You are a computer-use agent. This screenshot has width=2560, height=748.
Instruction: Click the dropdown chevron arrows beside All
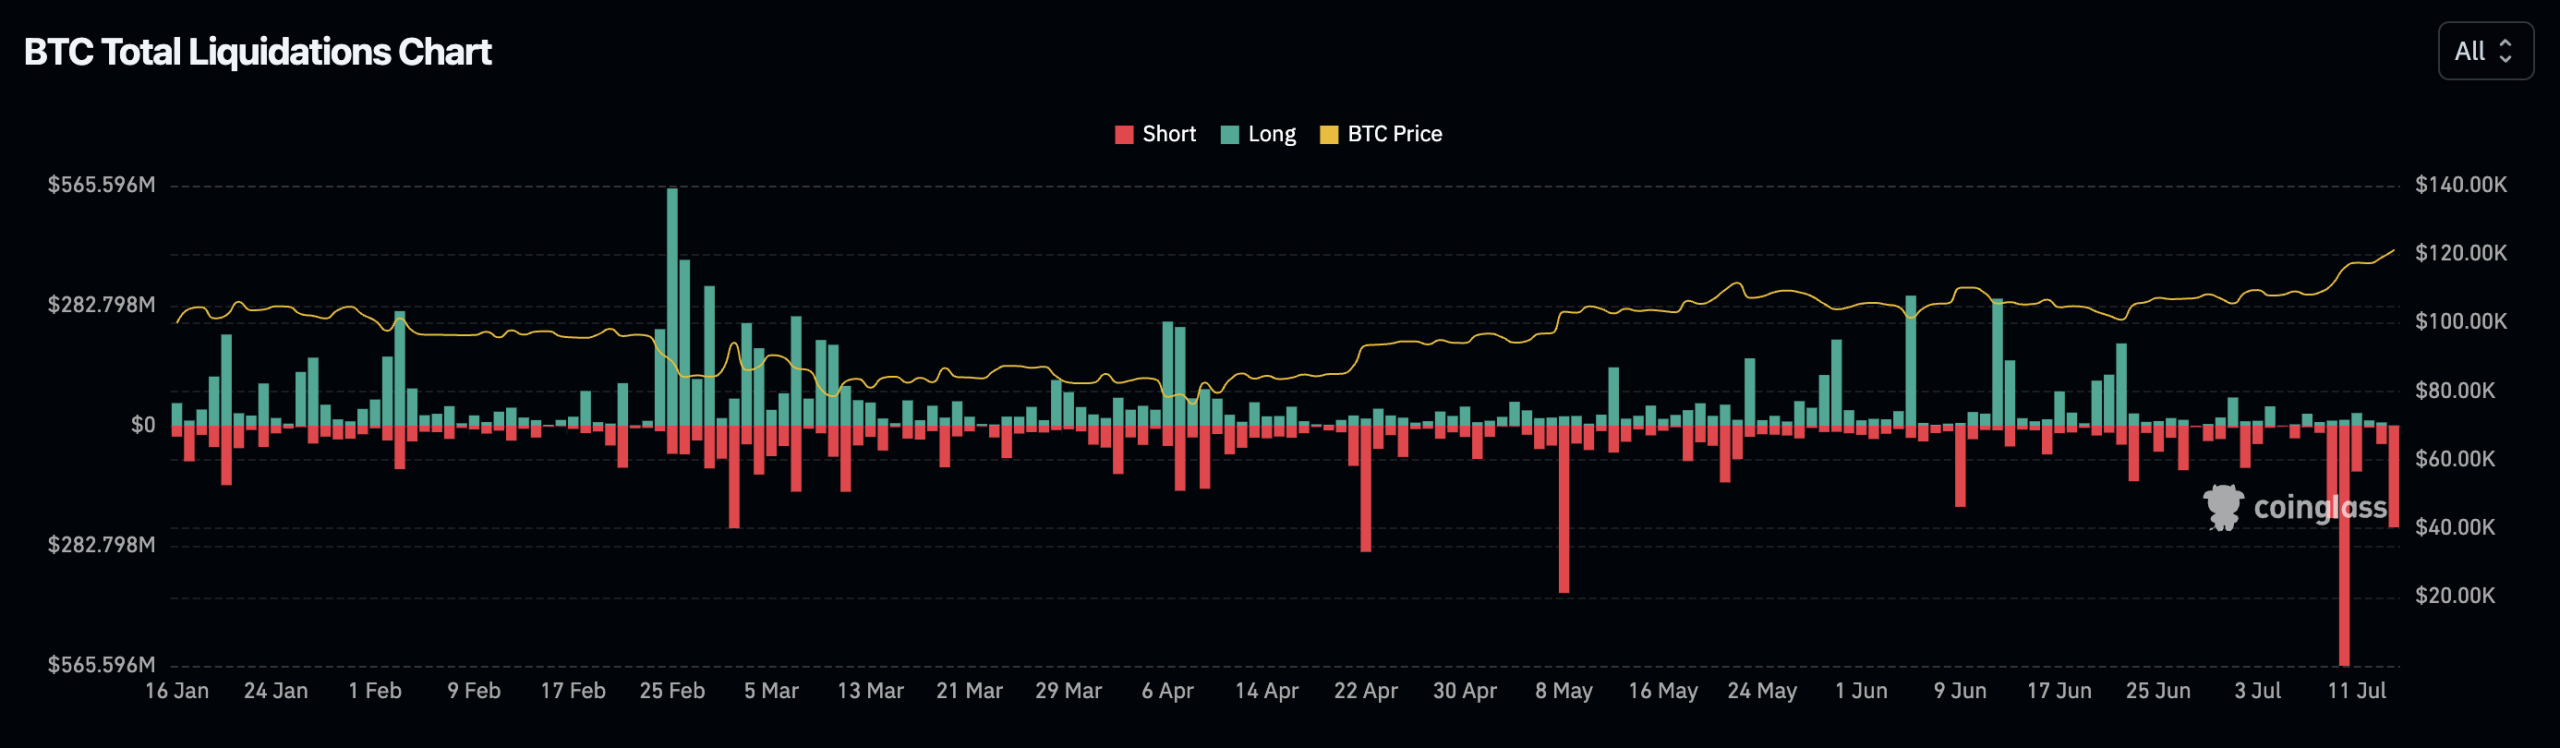(2506, 51)
